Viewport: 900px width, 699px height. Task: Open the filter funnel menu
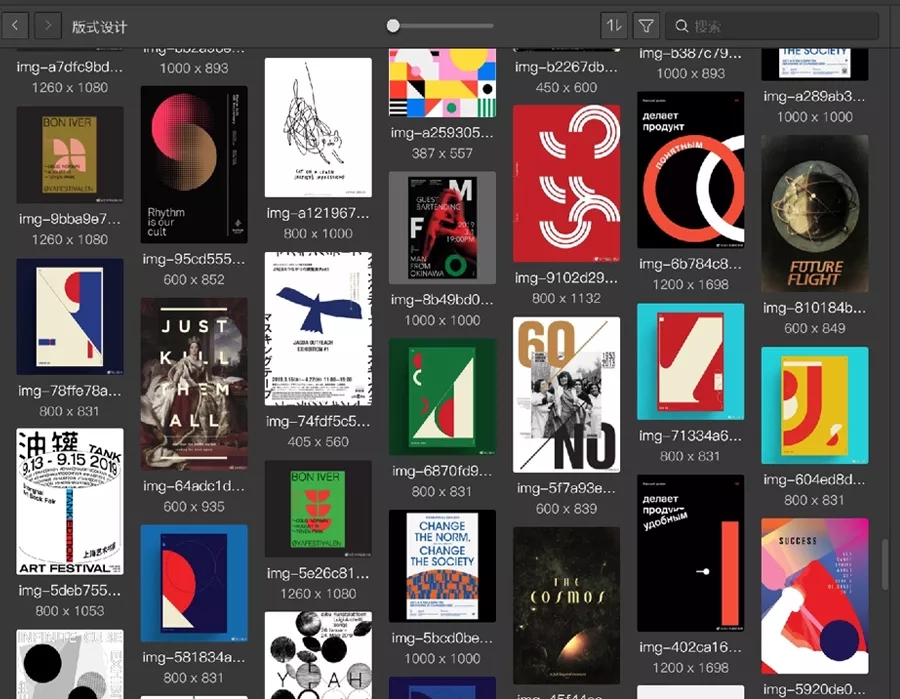(x=647, y=26)
